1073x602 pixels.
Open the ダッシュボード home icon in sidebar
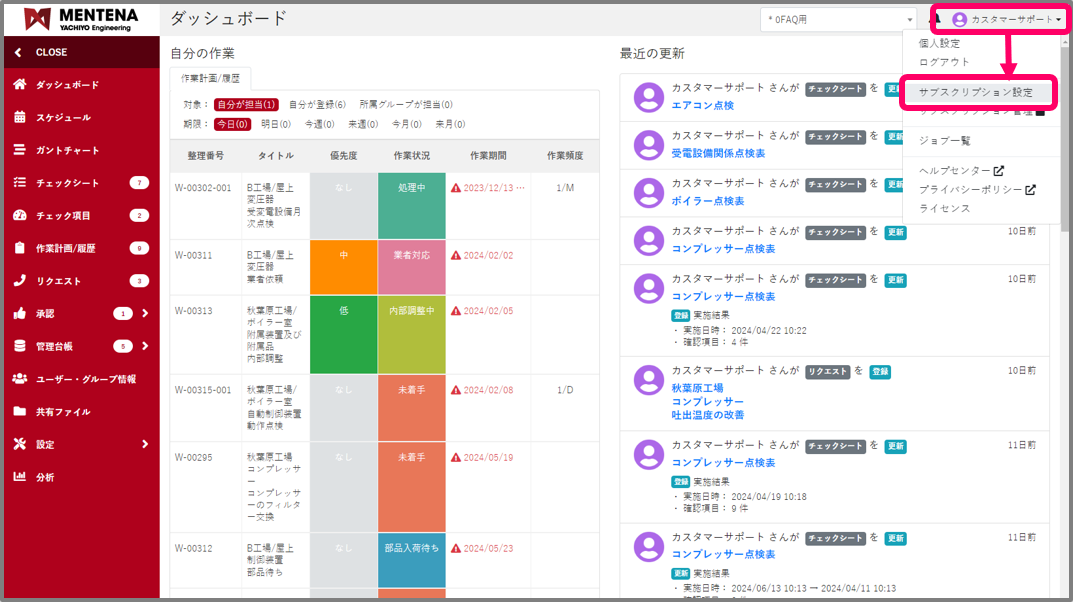[20, 85]
